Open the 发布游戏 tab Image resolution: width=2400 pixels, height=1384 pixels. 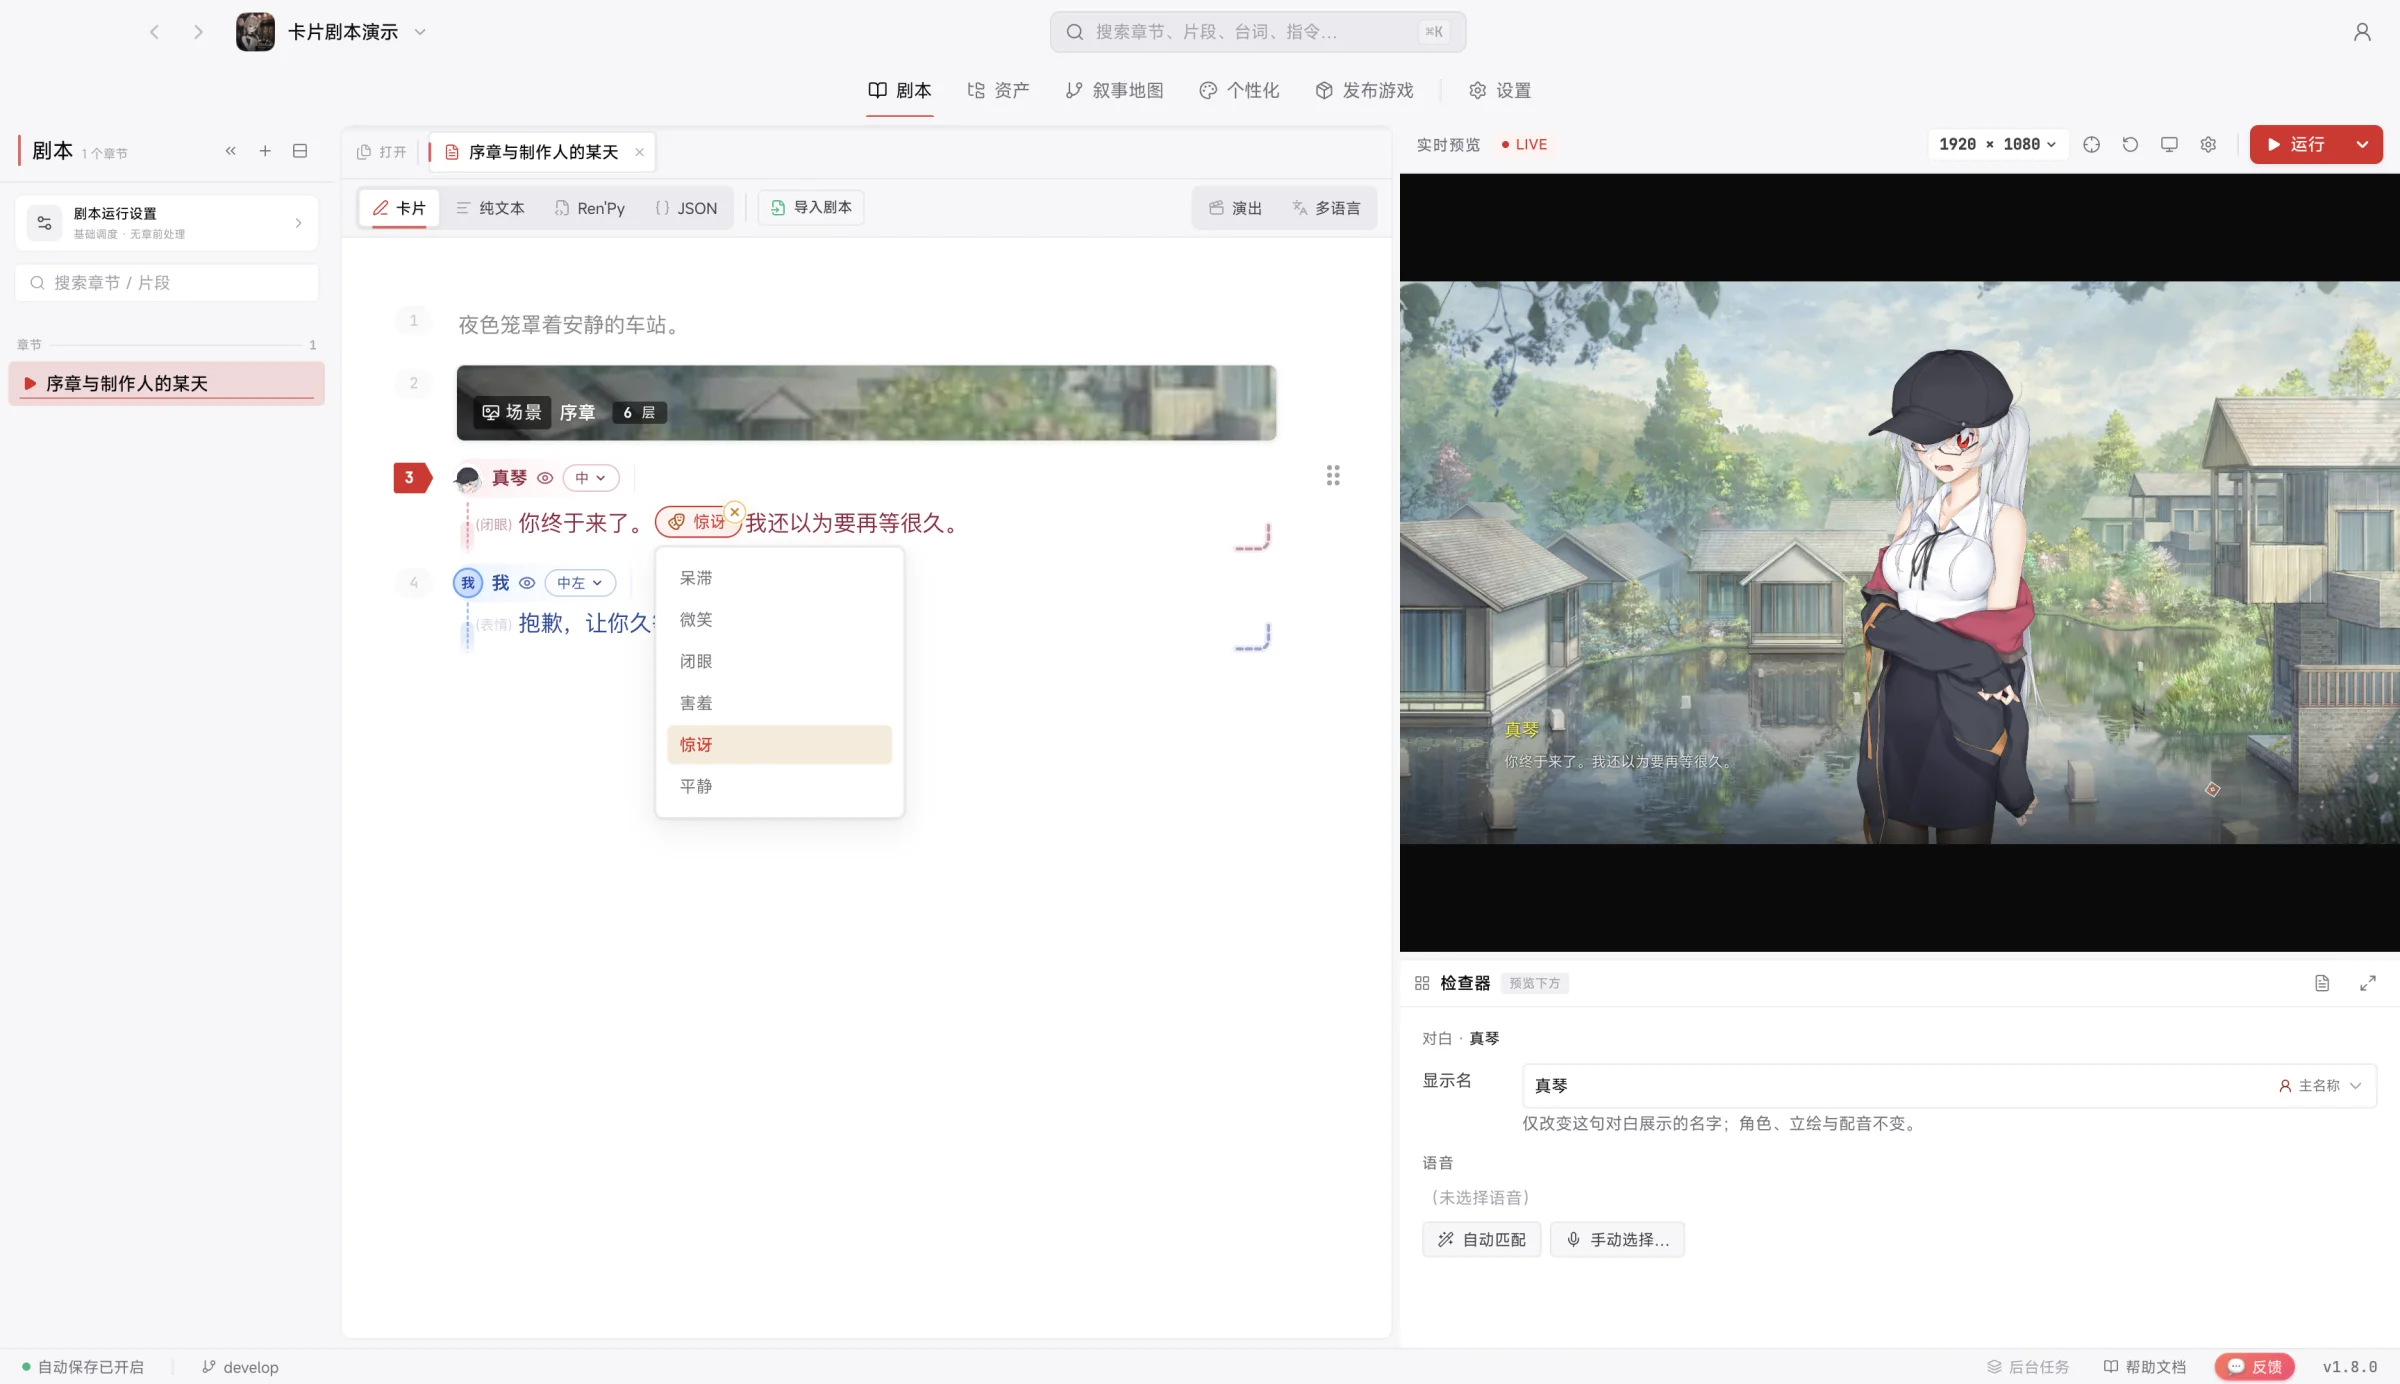pyautogui.click(x=1364, y=91)
